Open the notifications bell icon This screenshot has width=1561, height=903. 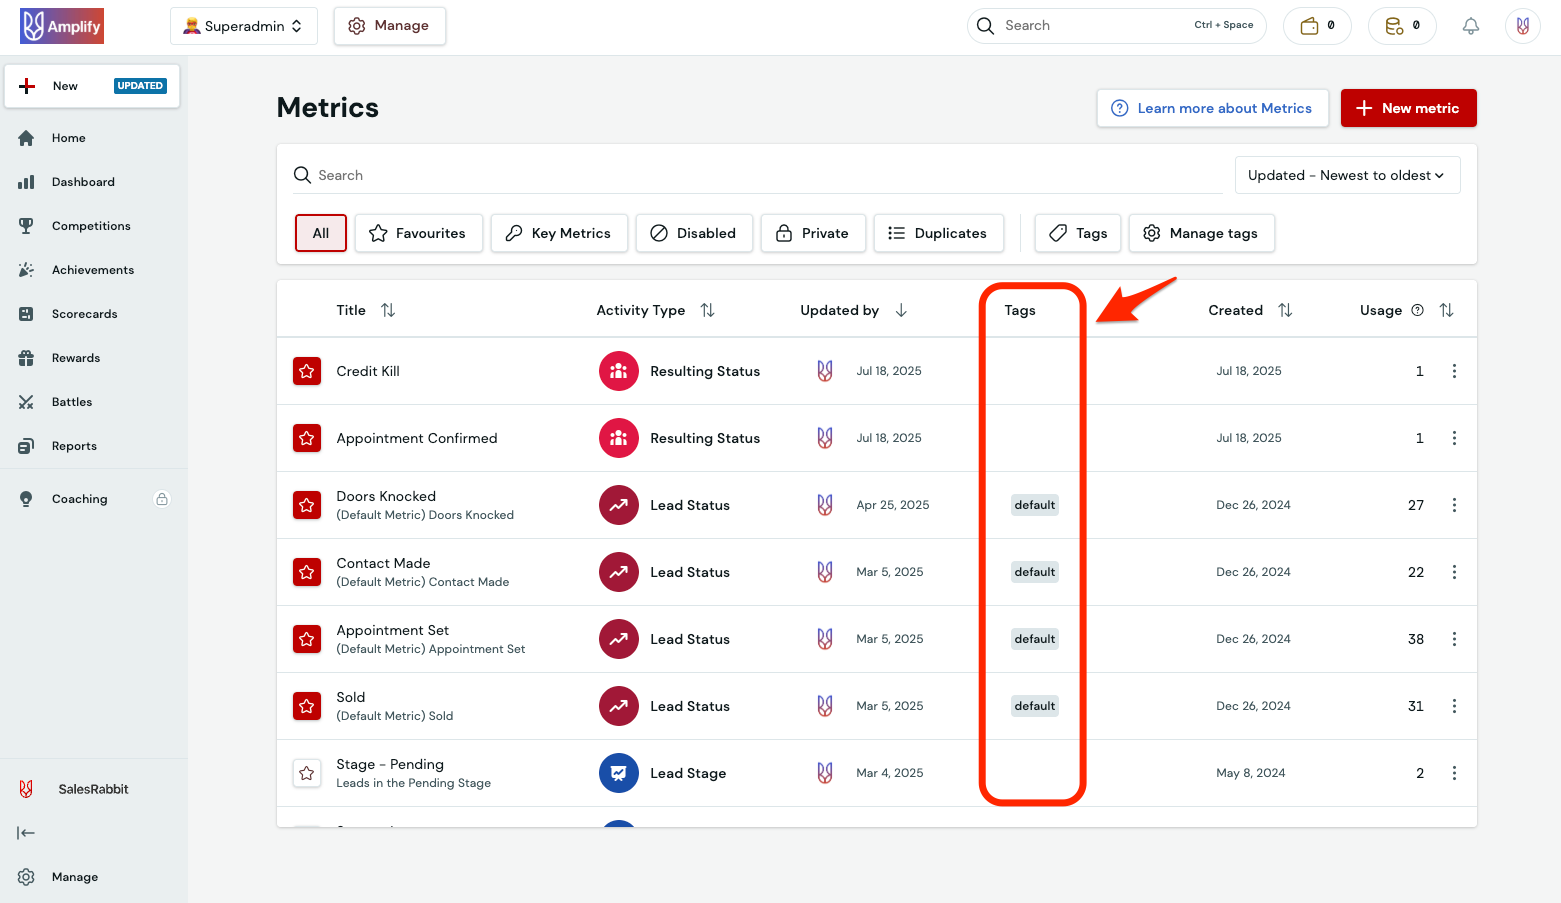click(1470, 26)
